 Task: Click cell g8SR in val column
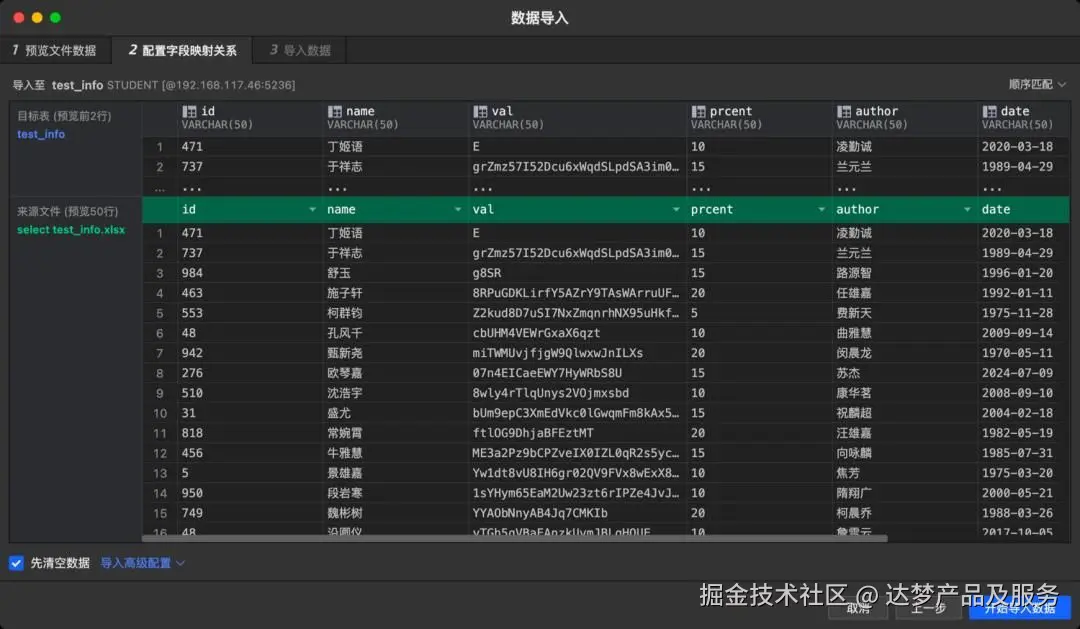point(486,273)
